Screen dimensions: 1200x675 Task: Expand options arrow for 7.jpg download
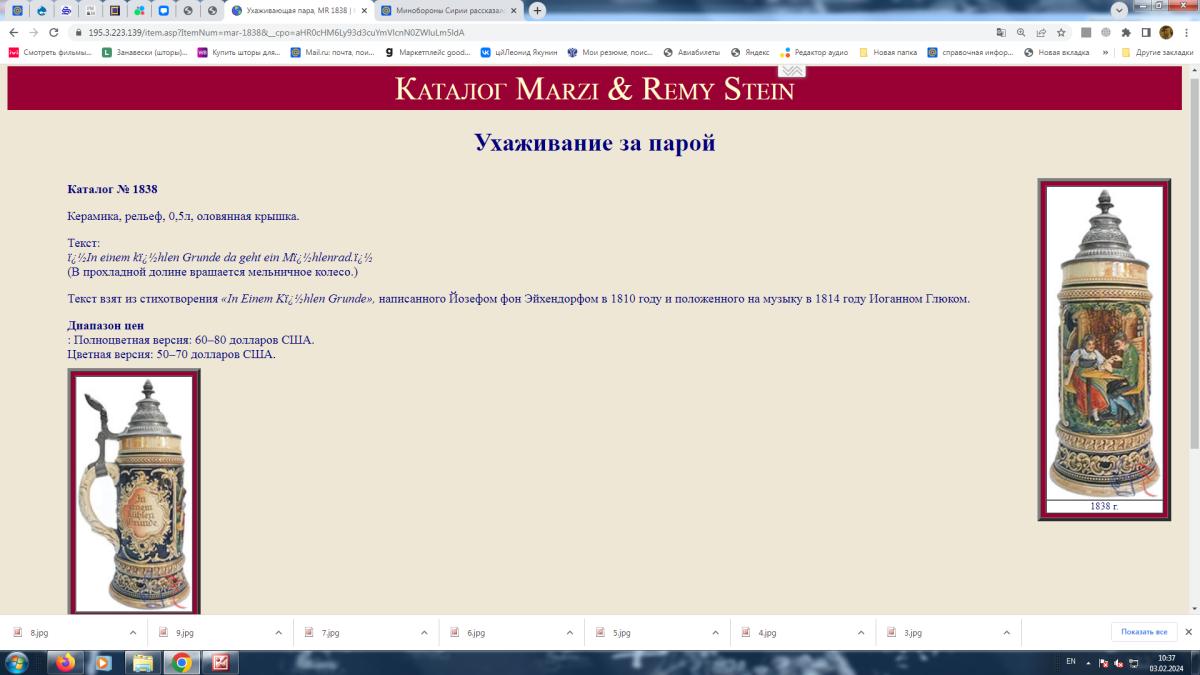[424, 632]
